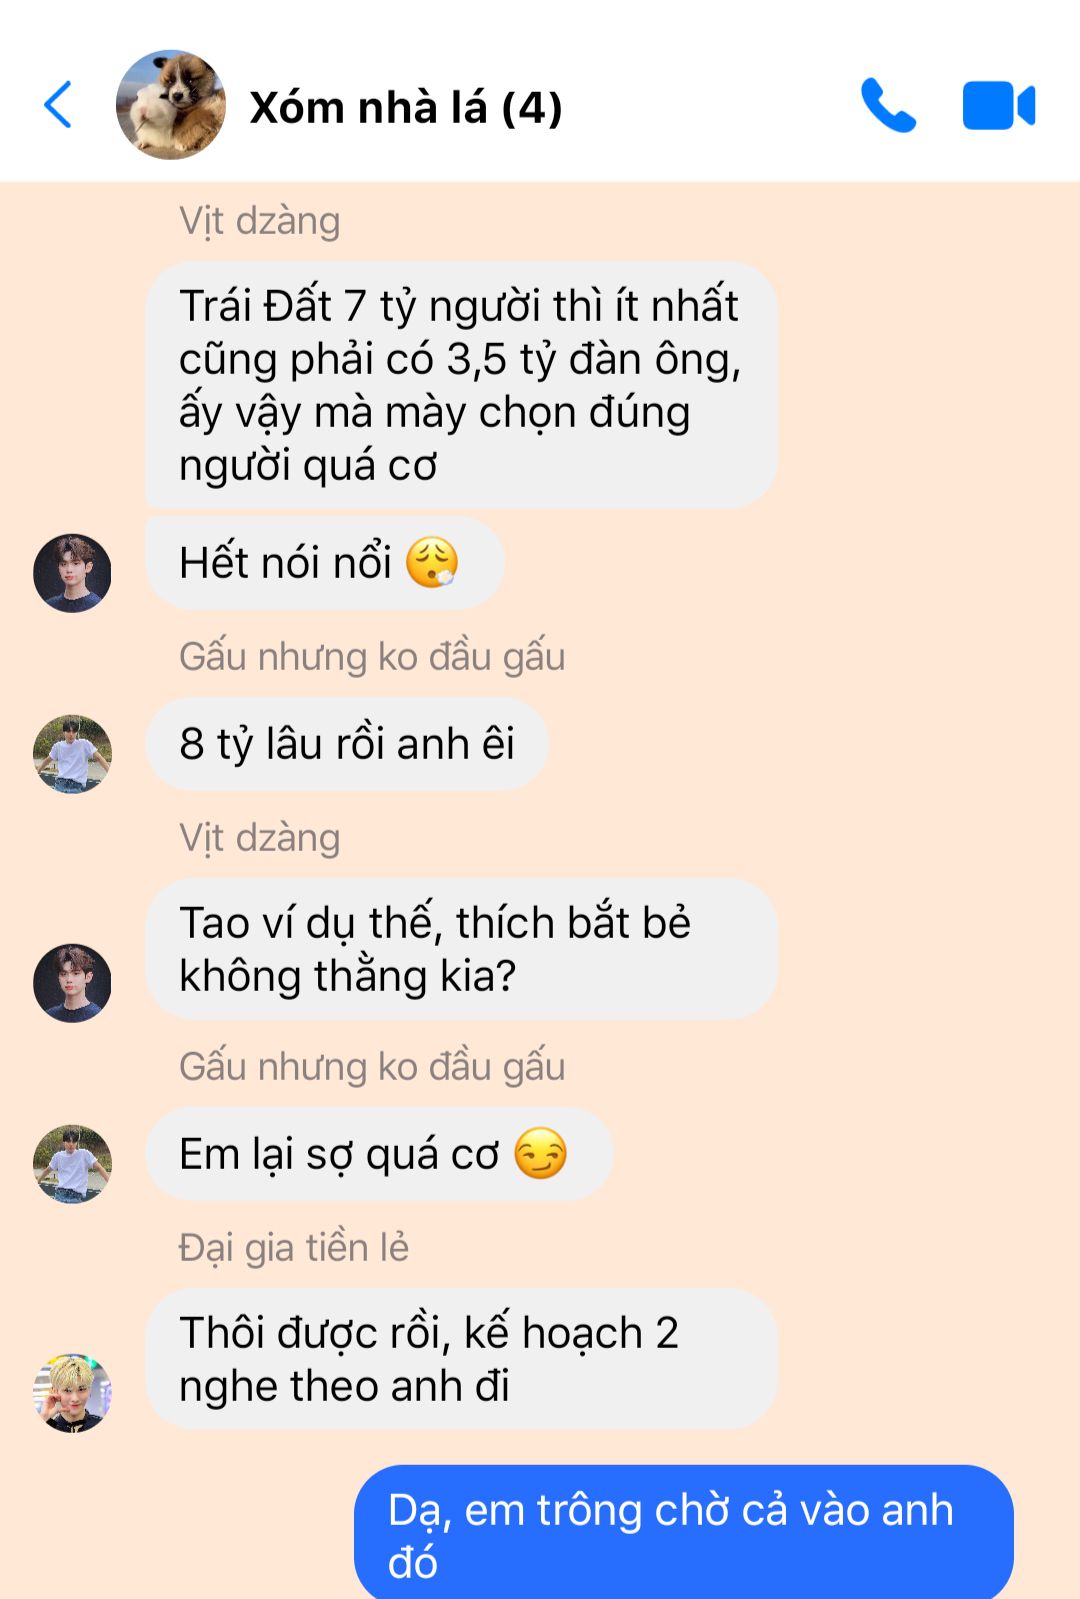Viewport: 1080px width, 1599px height.
Task: Select the "Trái Đất 7 tỷ người" message
Action: (461, 385)
